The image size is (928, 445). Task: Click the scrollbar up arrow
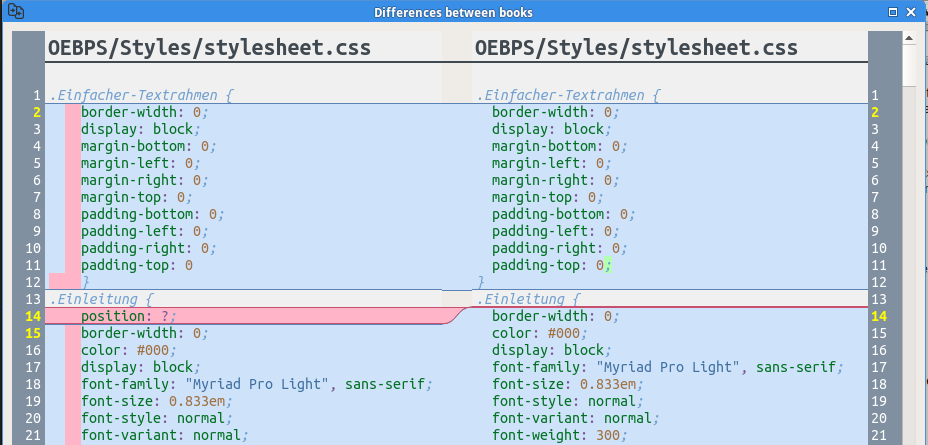(909, 39)
